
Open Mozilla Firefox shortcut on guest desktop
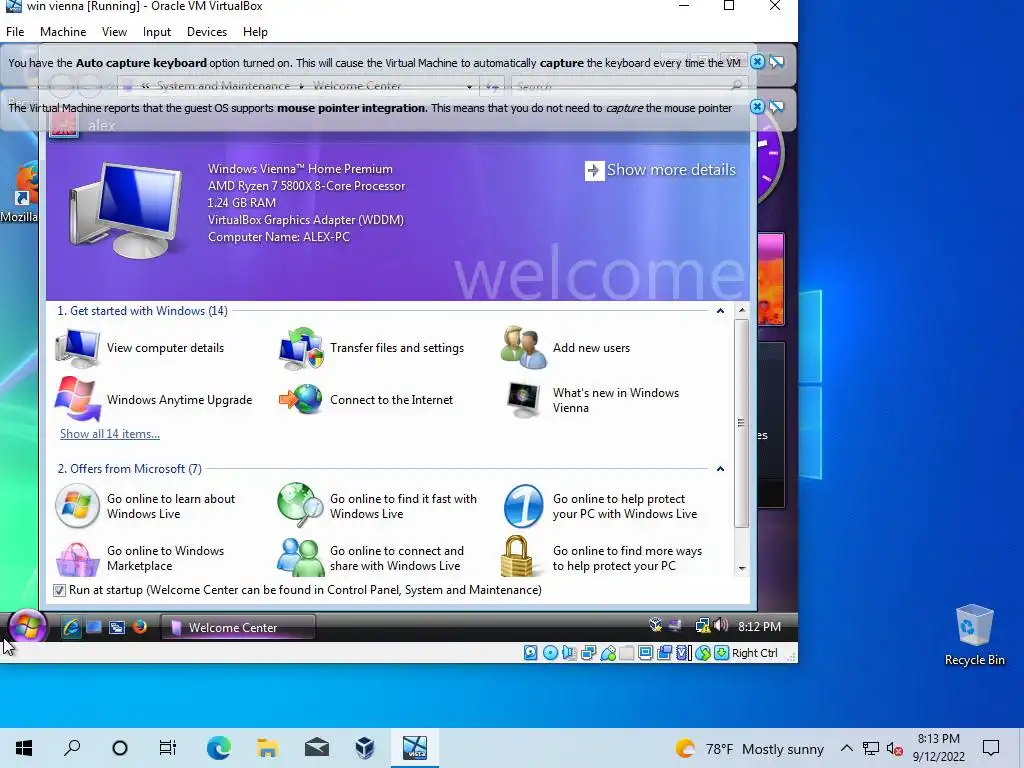click(x=20, y=193)
